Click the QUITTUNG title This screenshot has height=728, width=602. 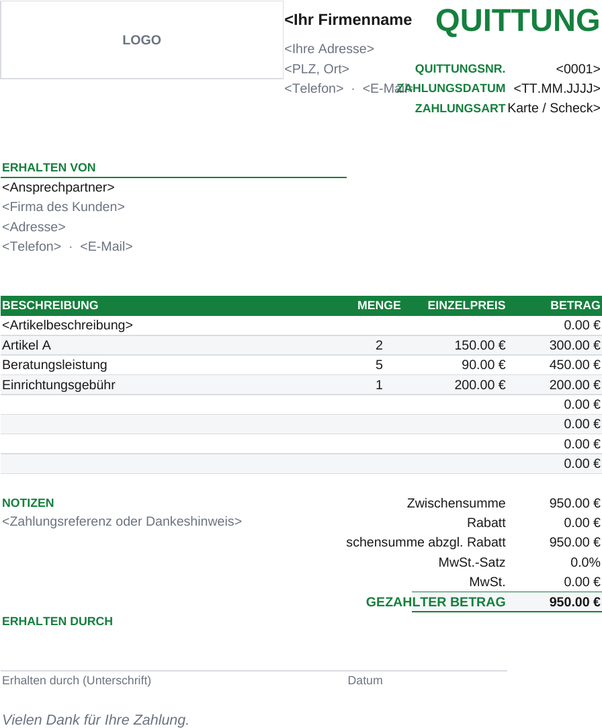coord(518,21)
